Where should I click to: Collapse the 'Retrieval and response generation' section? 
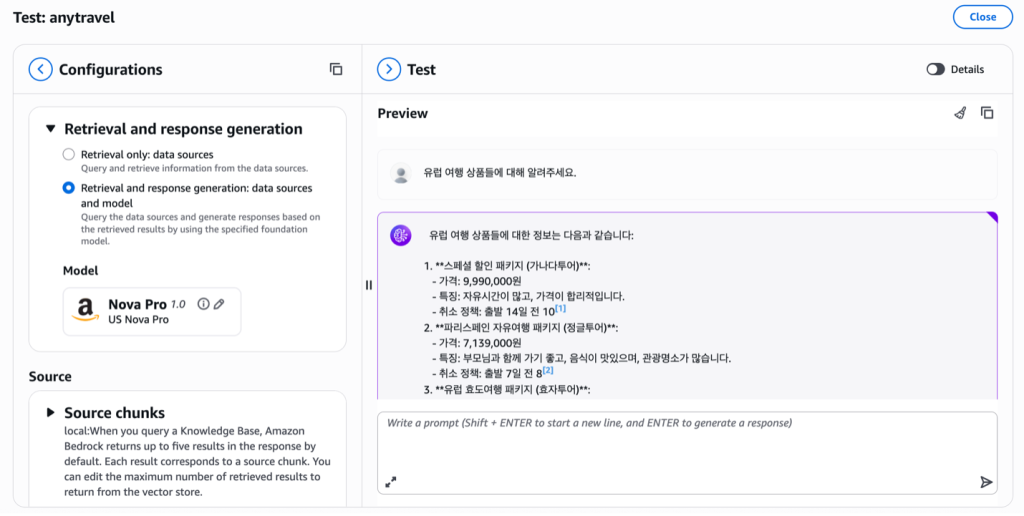pyautogui.click(x=50, y=129)
